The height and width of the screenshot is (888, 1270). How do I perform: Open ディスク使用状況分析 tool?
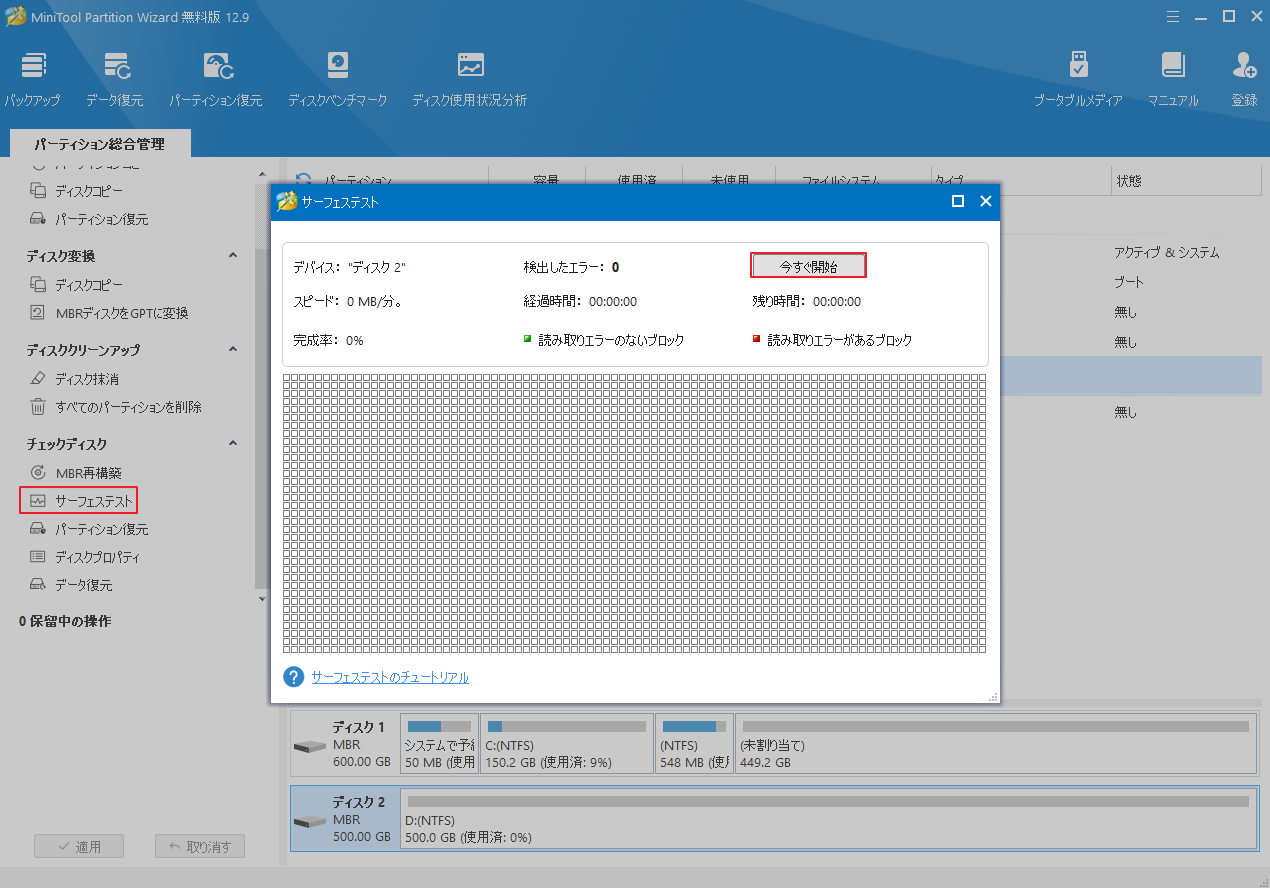(469, 79)
